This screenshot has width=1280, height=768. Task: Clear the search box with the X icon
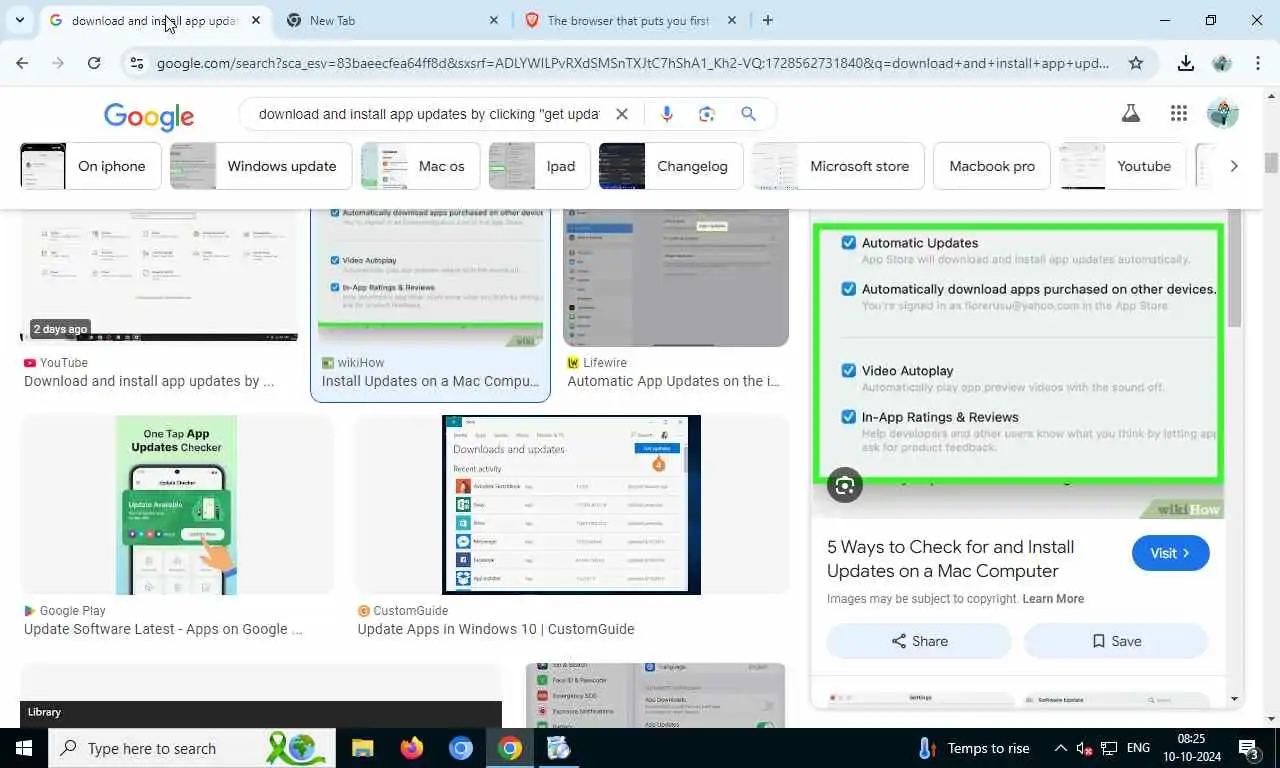[622, 114]
